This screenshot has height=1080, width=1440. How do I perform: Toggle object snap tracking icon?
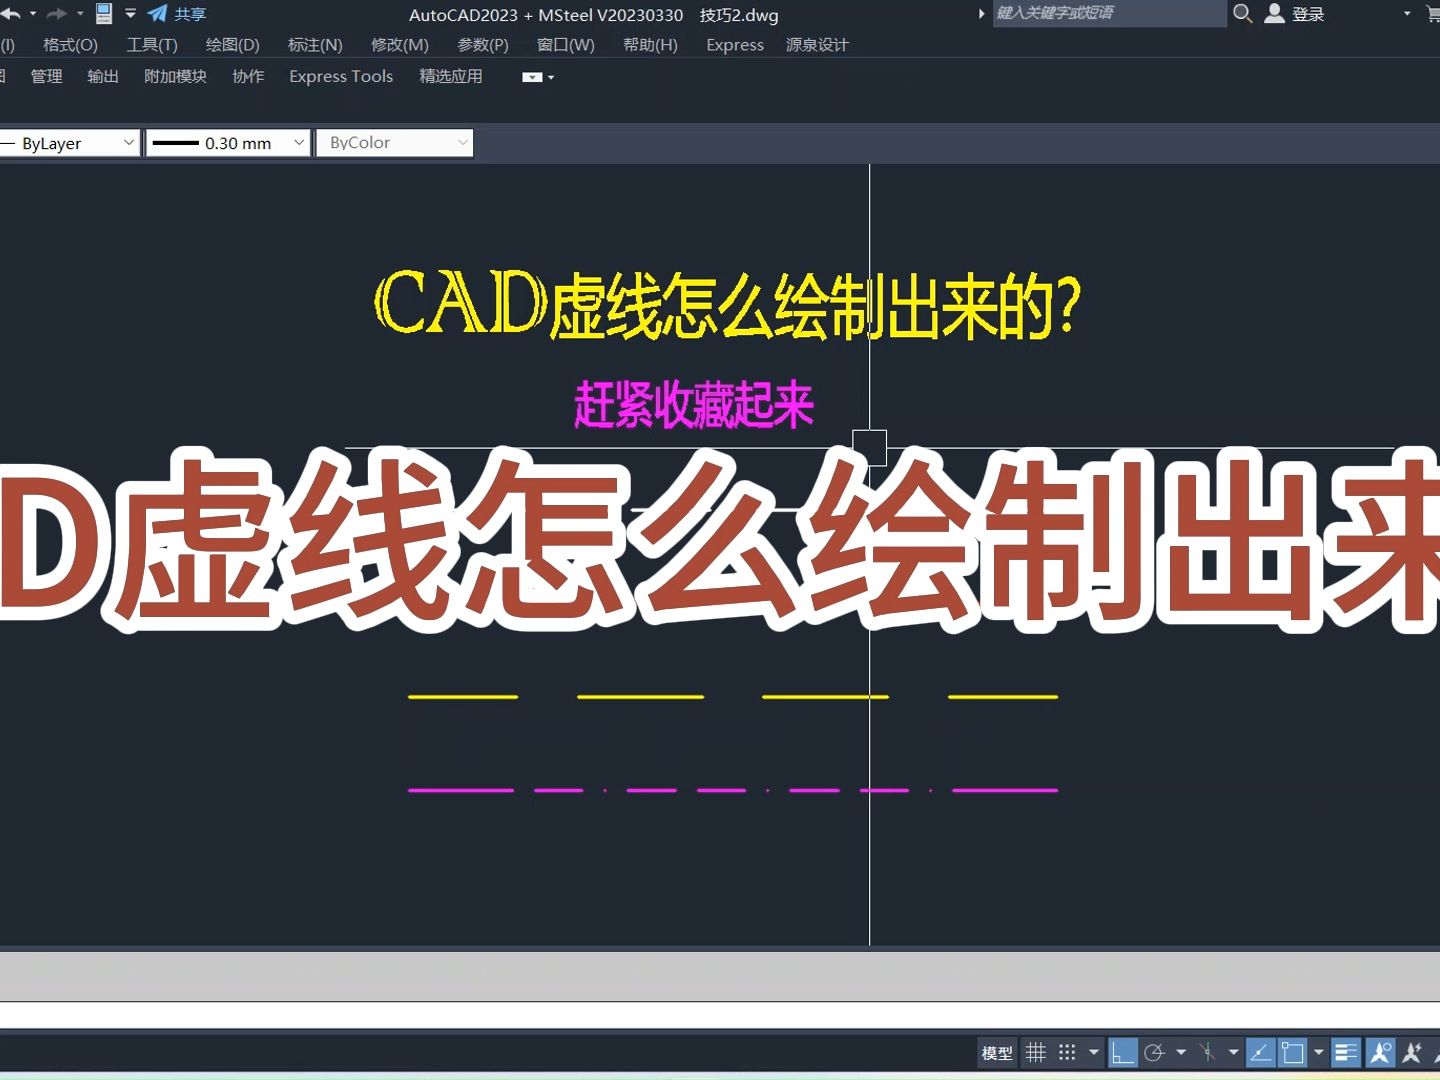pyautogui.click(x=1260, y=1052)
